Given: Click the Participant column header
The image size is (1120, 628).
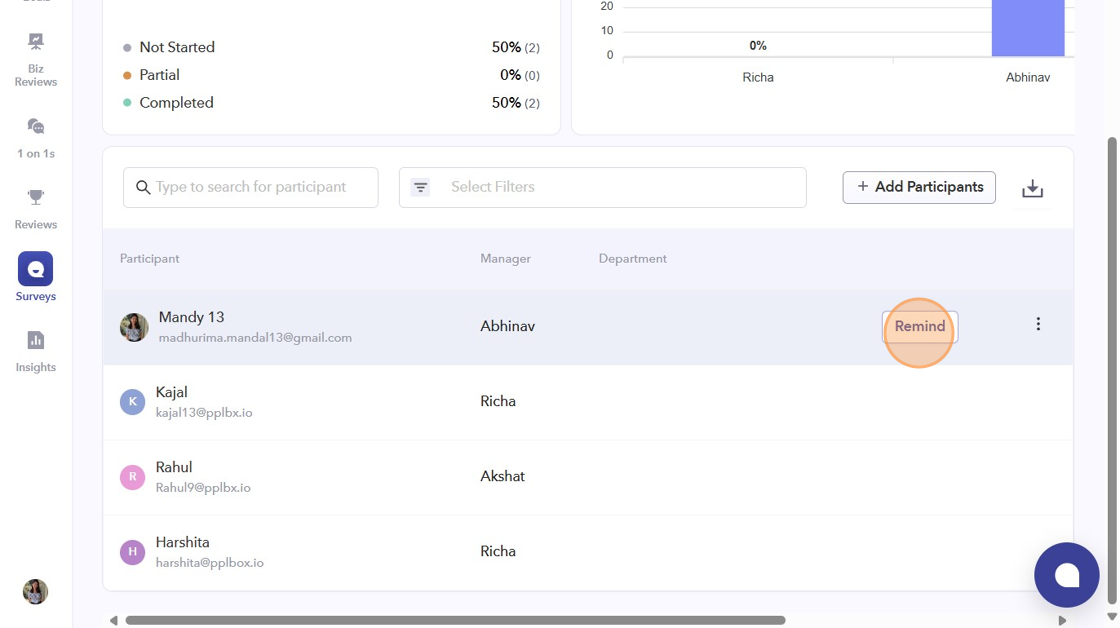Looking at the screenshot, I should click(x=149, y=259).
